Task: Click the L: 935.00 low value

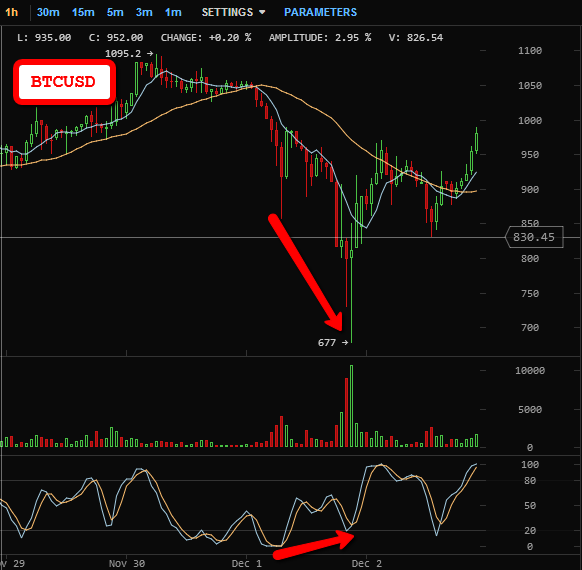Action: [44, 37]
